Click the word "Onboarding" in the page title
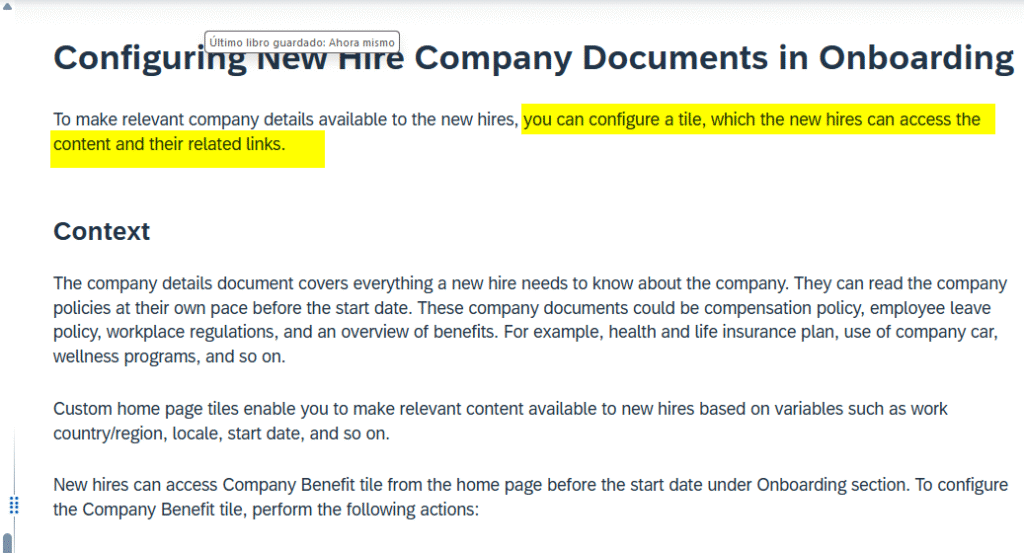The image size is (1024, 553). click(x=917, y=57)
